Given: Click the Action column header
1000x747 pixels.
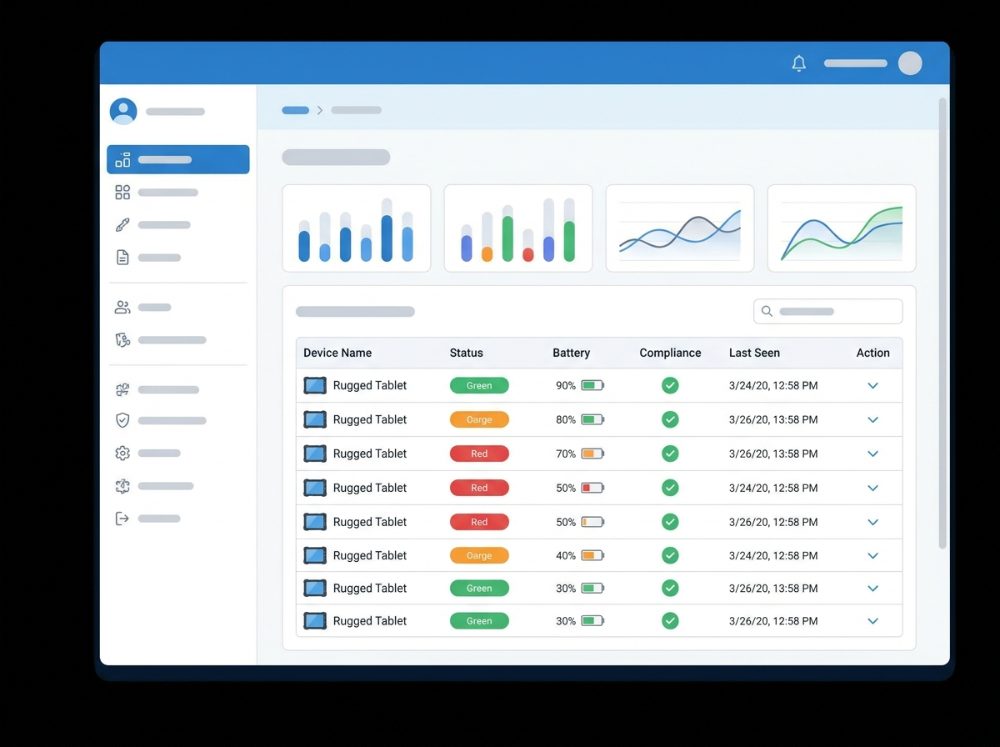Looking at the screenshot, I should pos(872,353).
